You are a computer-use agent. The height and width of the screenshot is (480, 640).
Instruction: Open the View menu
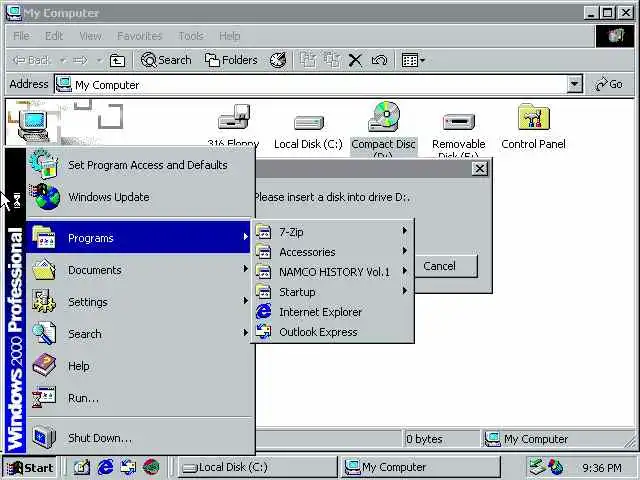point(91,36)
